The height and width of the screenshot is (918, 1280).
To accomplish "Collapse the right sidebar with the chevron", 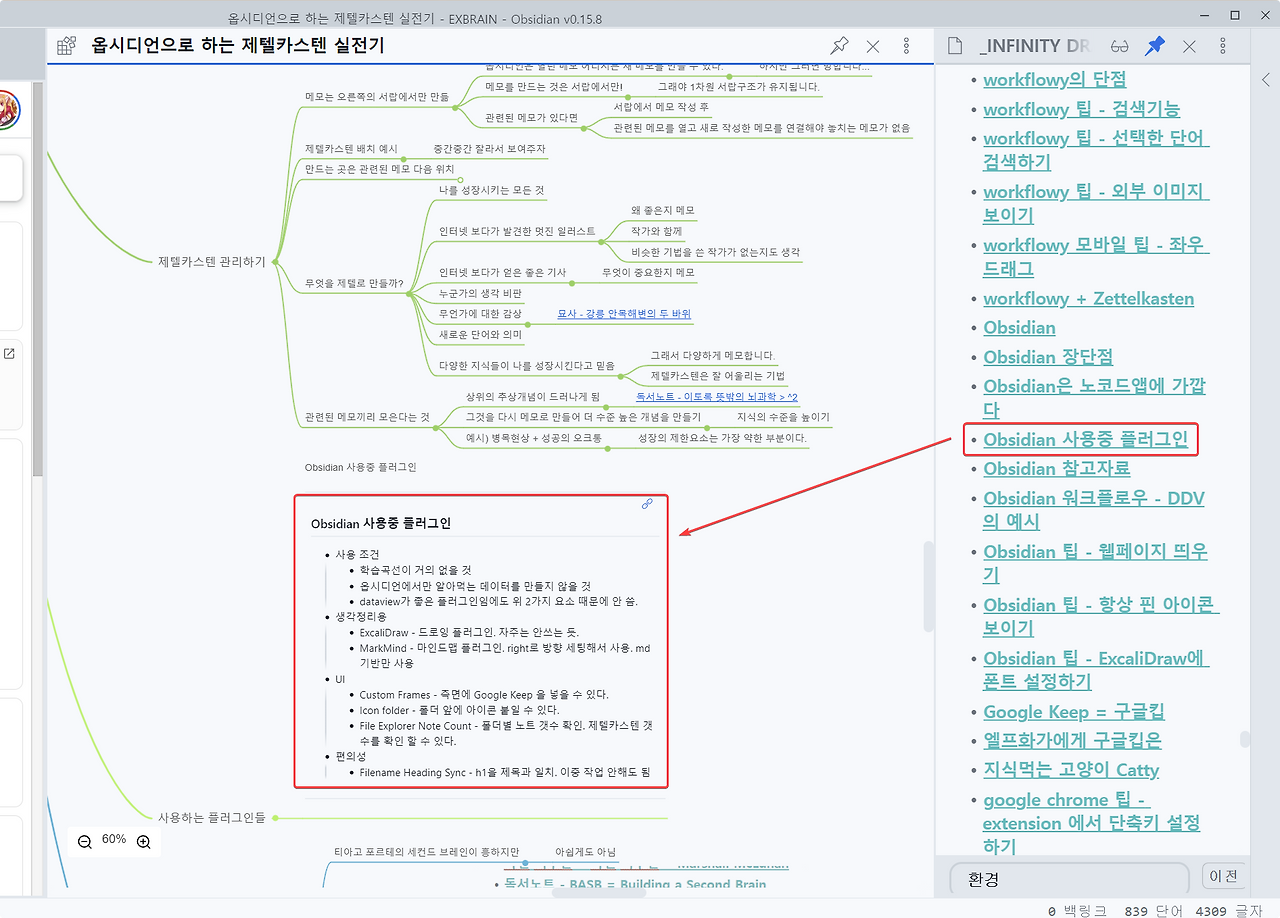I will coord(1265,80).
